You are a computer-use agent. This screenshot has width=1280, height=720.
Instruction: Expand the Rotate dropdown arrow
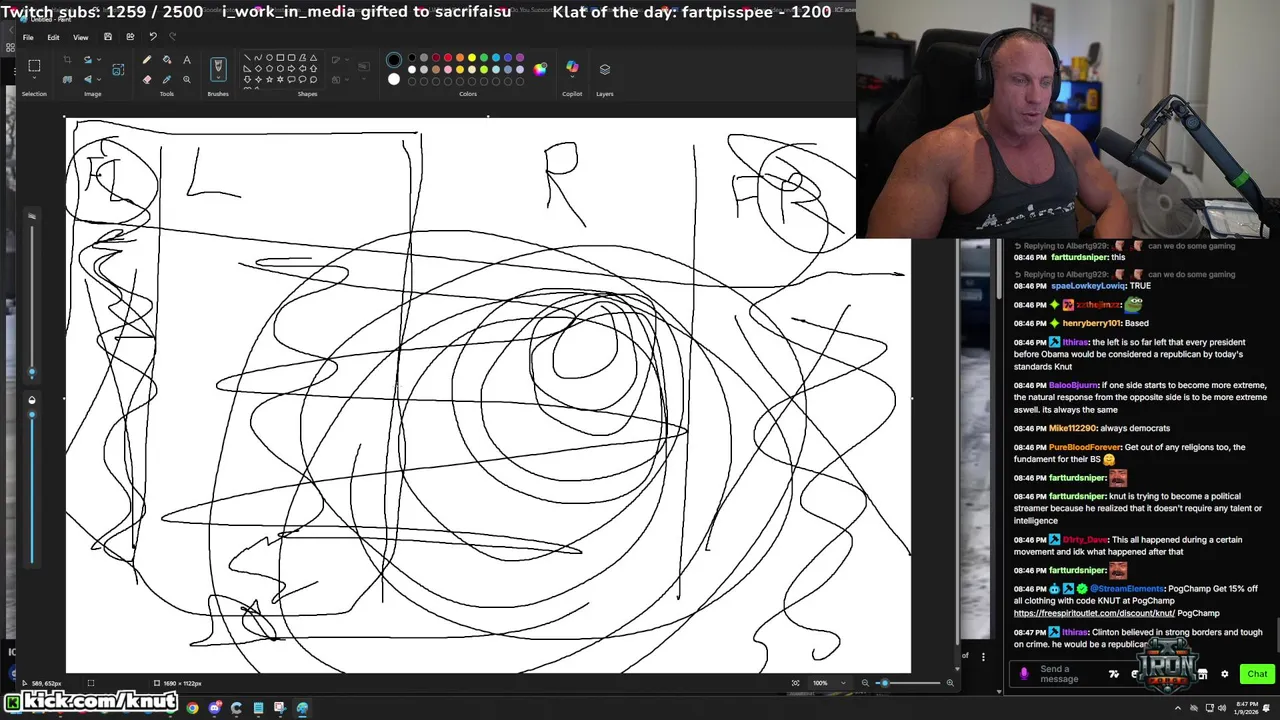pos(99,60)
